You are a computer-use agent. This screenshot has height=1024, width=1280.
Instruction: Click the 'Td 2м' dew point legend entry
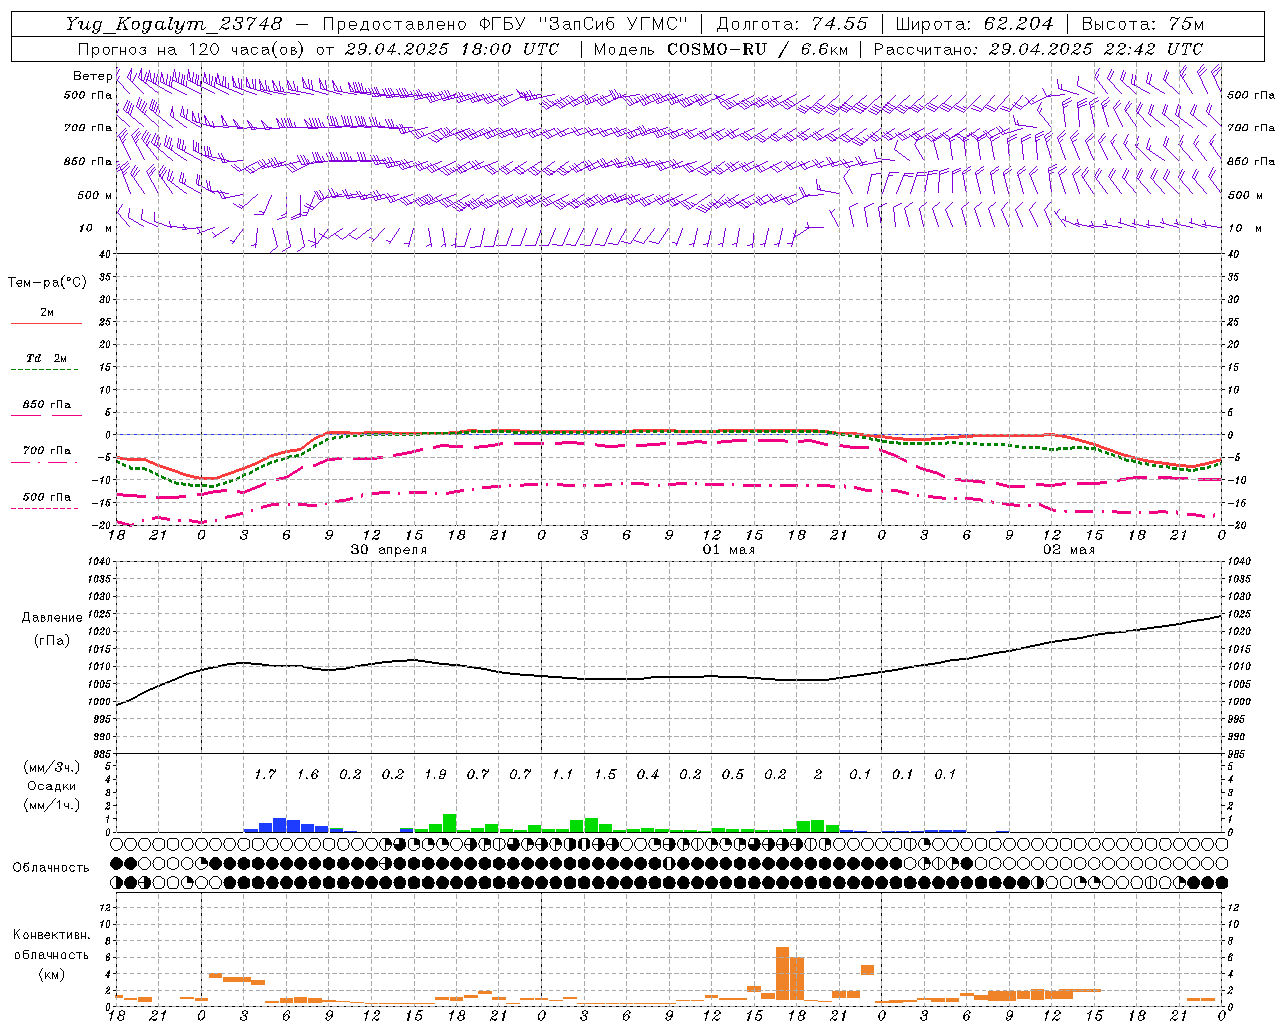(x=47, y=358)
